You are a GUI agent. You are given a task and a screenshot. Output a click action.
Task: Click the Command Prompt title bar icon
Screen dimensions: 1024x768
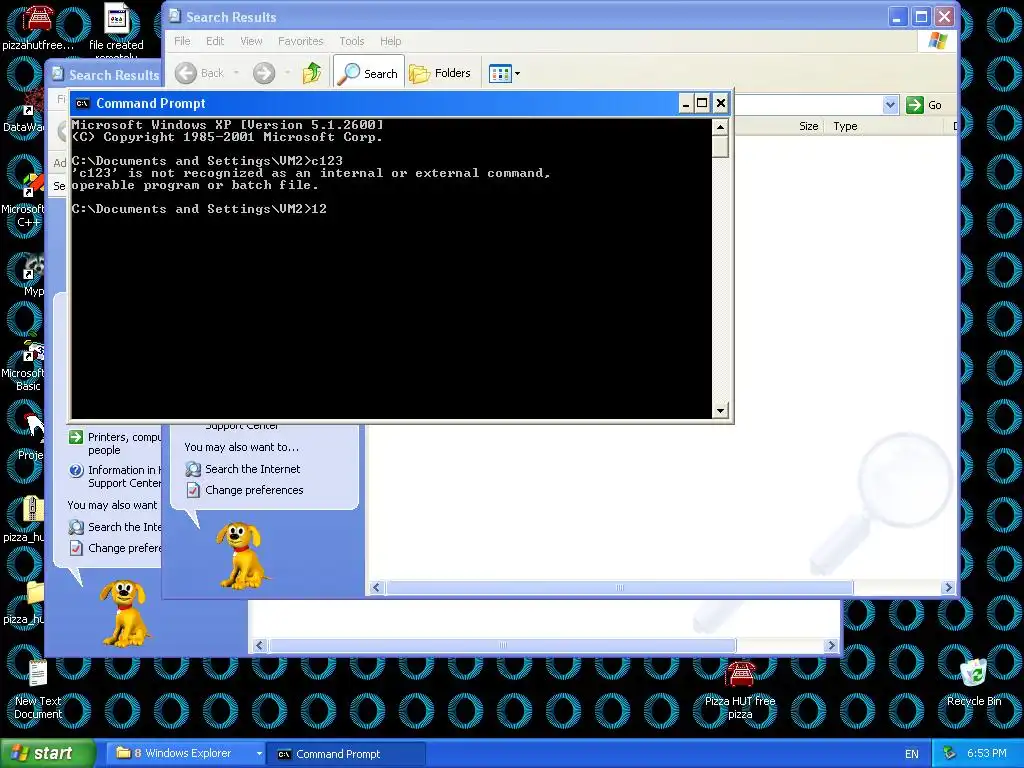pyautogui.click(x=82, y=103)
